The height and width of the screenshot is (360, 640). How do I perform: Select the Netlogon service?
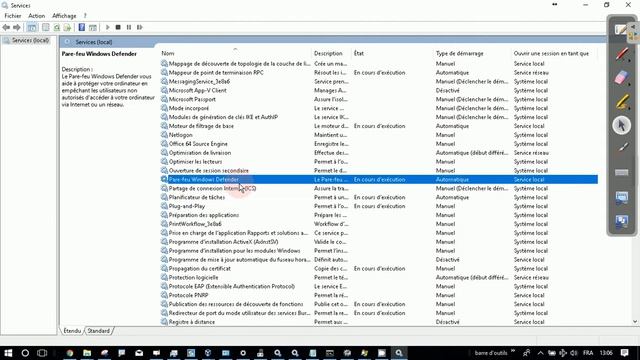point(180,135)
